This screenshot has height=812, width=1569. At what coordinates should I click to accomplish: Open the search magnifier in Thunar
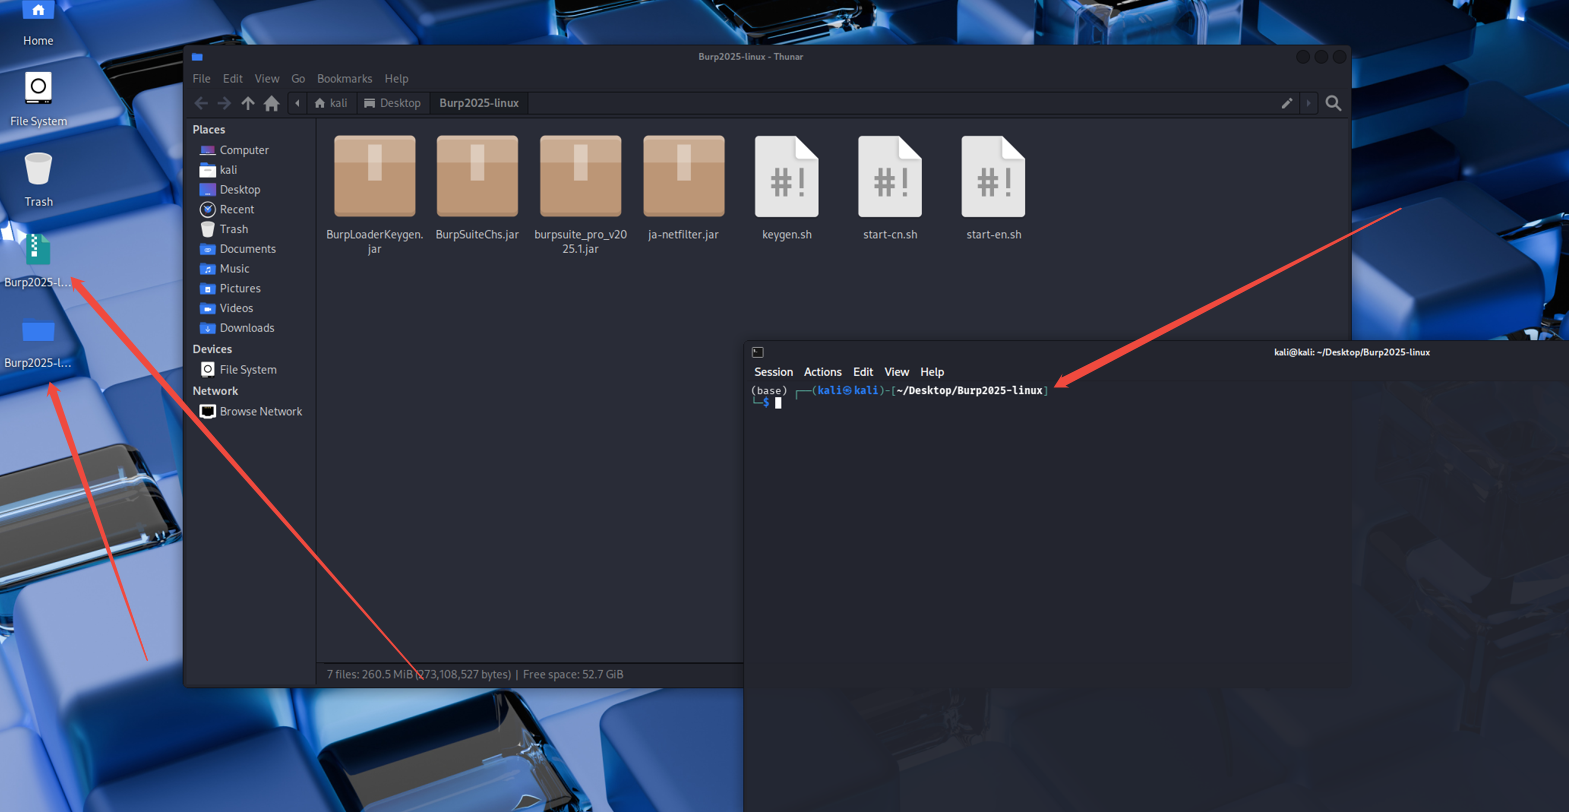[x=1333, y=103]
